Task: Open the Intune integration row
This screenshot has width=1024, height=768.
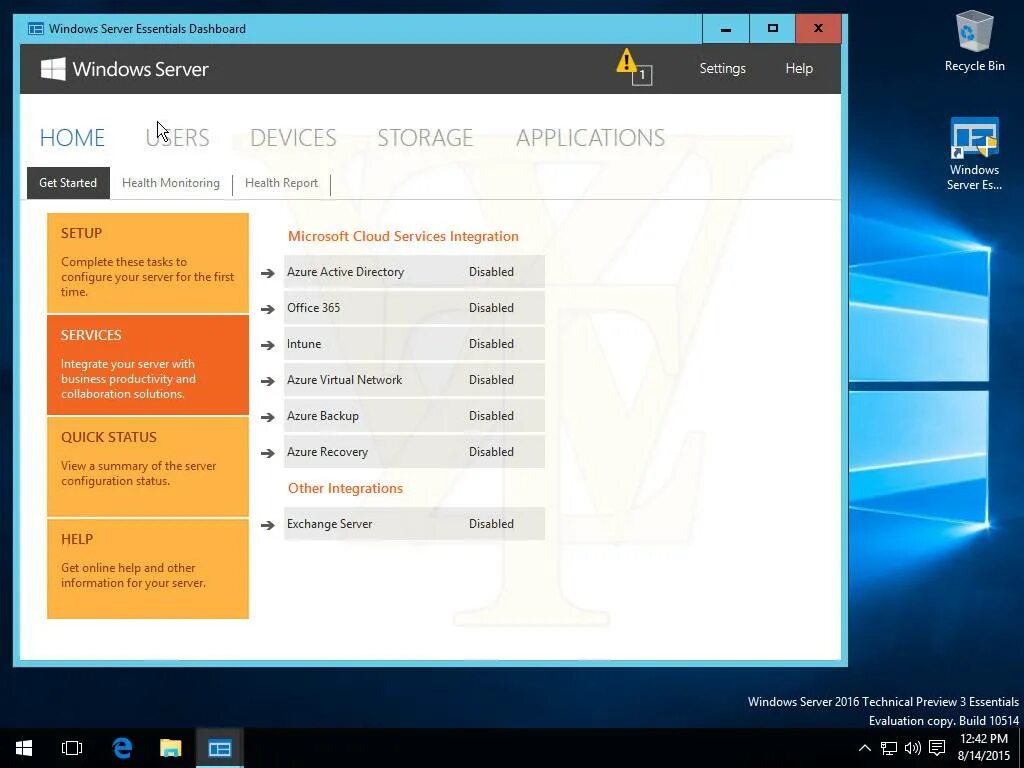Action: pyautogui.click(x=414, y=344)
